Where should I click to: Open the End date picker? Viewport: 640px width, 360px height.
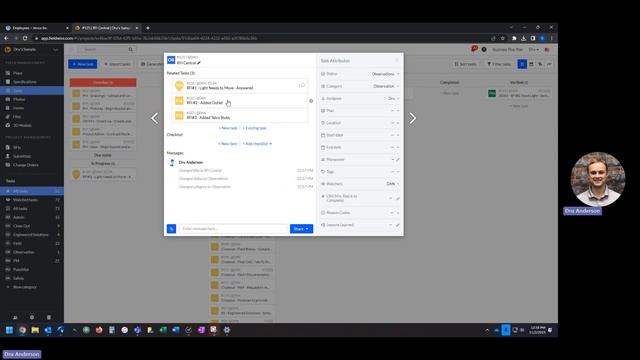tap(395, 147)
